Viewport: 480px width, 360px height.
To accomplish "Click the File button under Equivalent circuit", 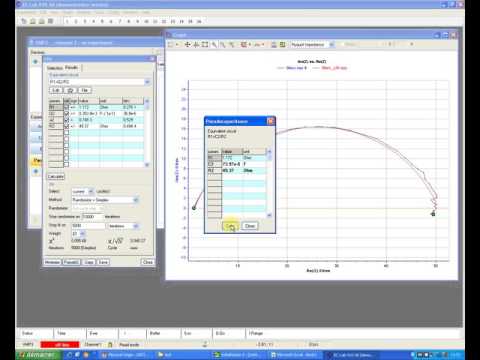I will 85,90.
